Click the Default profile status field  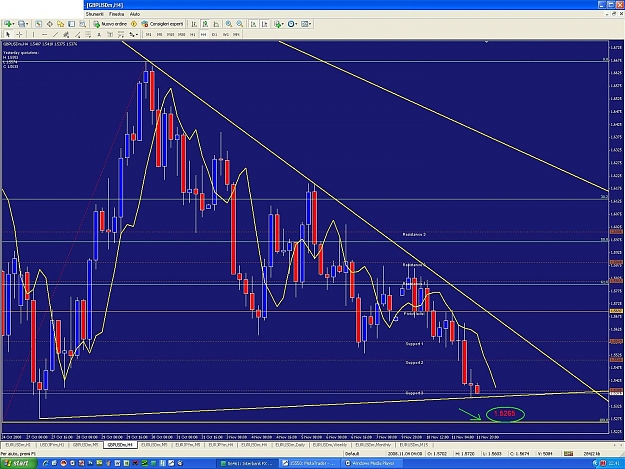tap(352, 453)
